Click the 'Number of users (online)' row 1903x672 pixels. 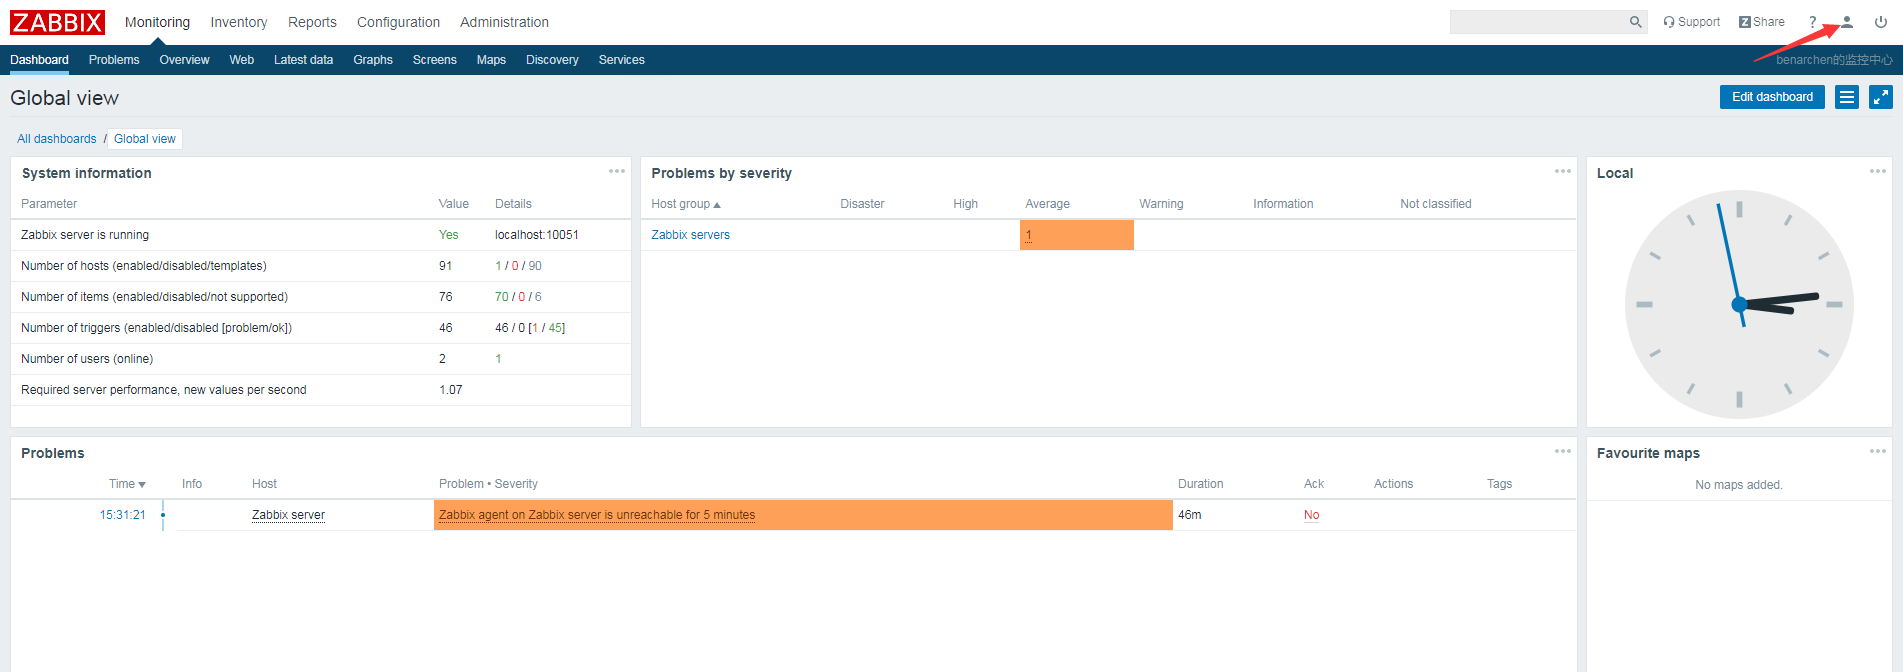coord(321,359)
